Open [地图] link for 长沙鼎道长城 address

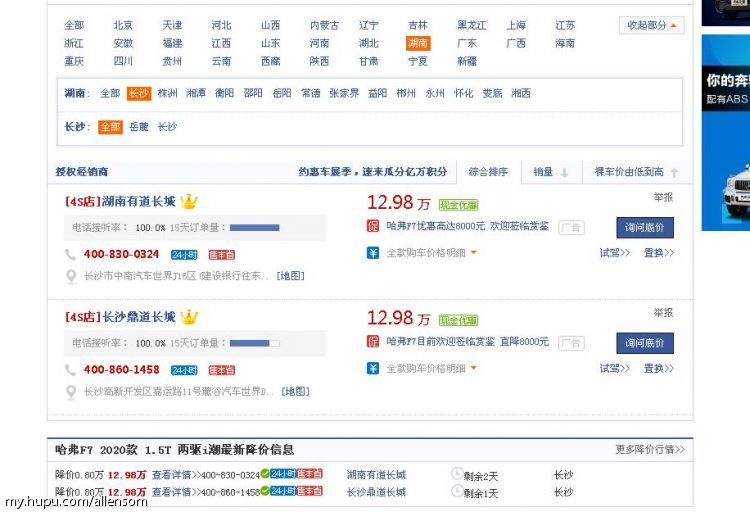pyautogui.click(x=295, y=392)
